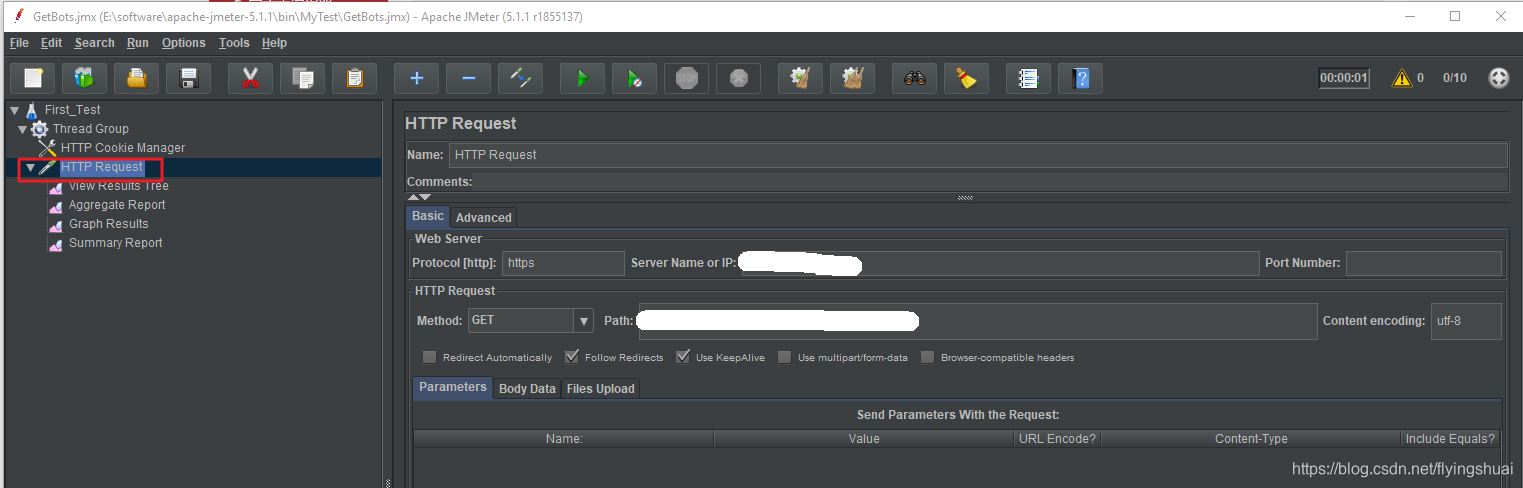Collapse the HTTP Request tree node

tap(31, 167)
